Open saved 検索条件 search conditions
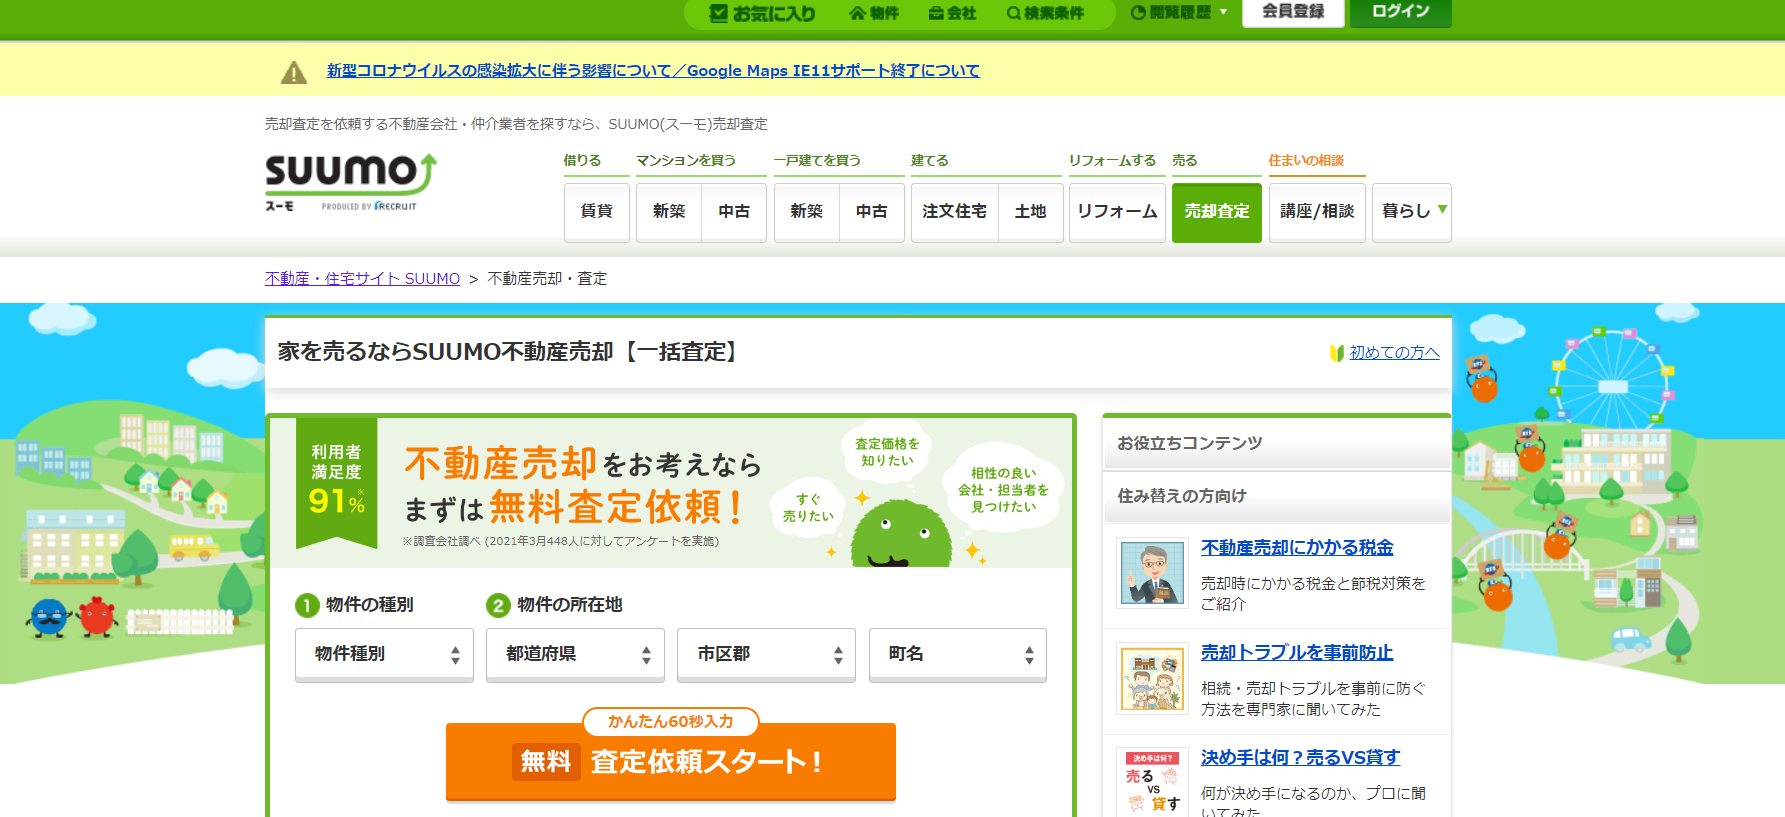The width and height of the screenshot is (1785, 817). coord(1045,13)
